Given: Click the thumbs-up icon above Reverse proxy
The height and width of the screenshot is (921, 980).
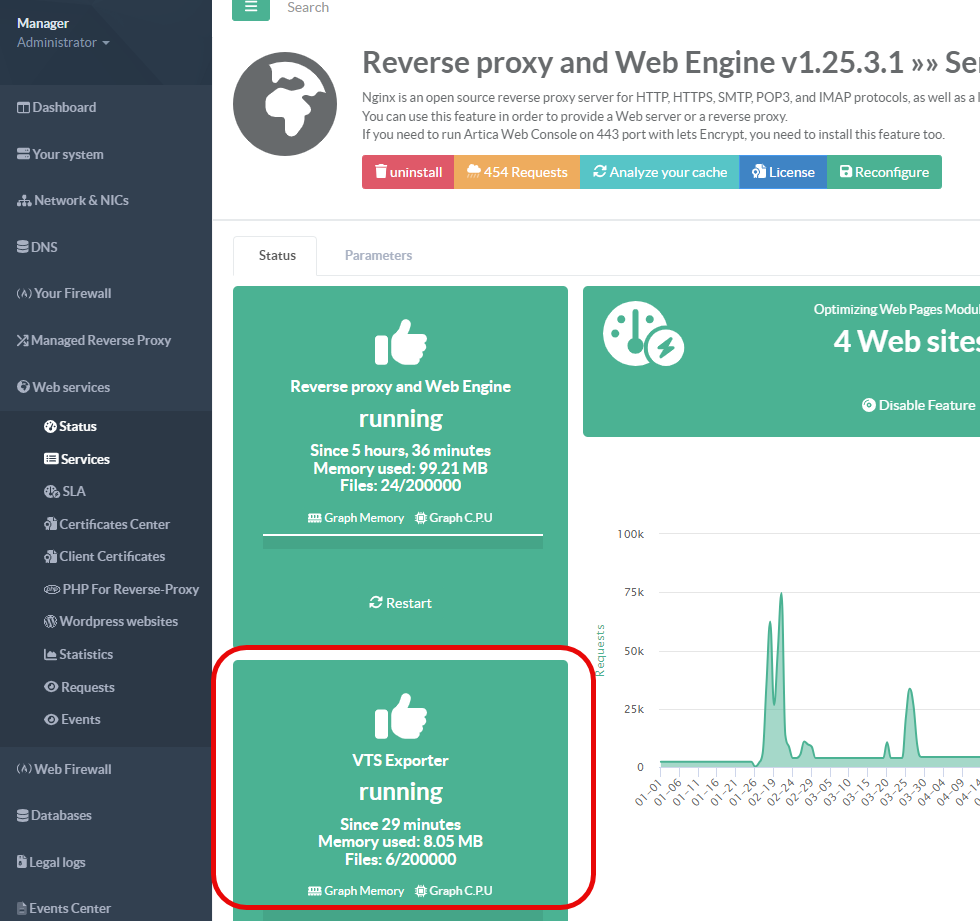Looking at the screenshot, I should [x=400, y=343].
